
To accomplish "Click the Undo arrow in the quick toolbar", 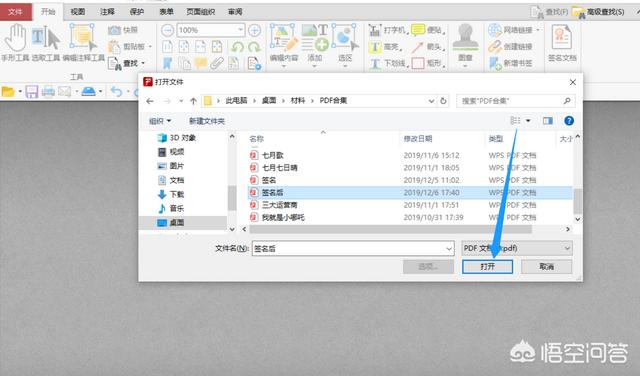I will (x=117, y=91).
